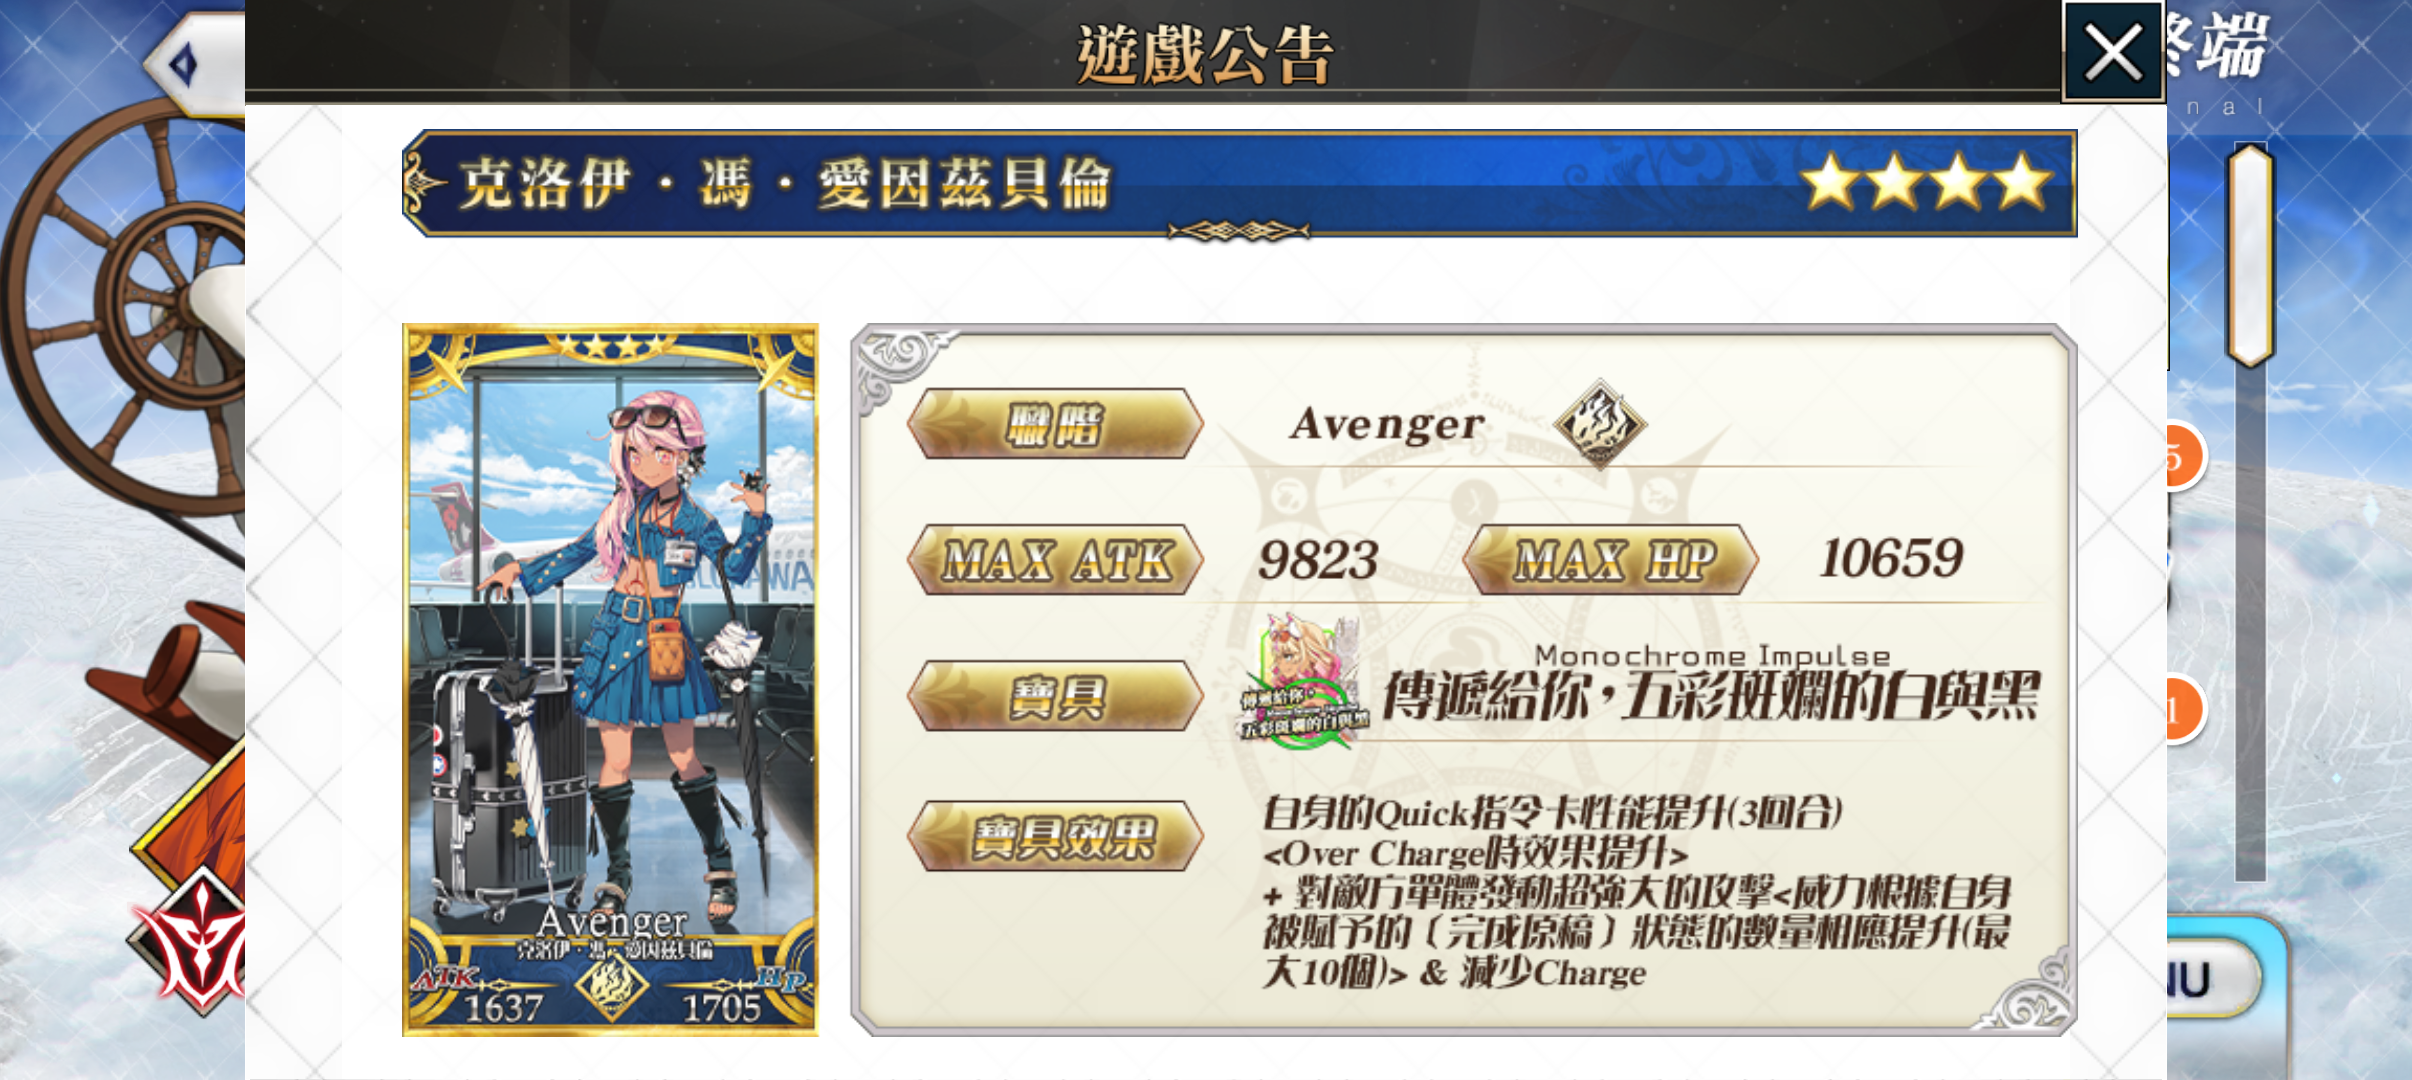
Task: Click the 克洛伊・馮・愛因茲貝倫 name banner
Action: click(1239, 184)
